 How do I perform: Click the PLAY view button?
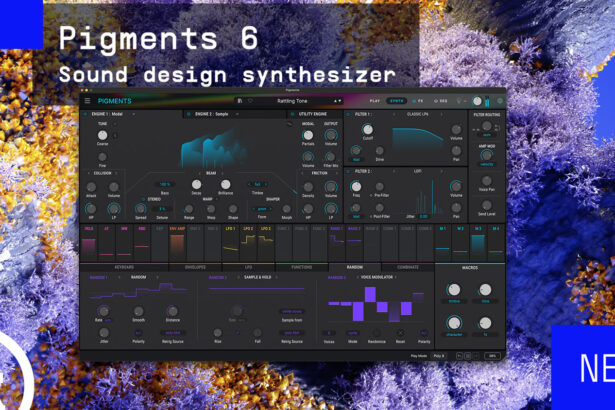click(x=375, y=101)
